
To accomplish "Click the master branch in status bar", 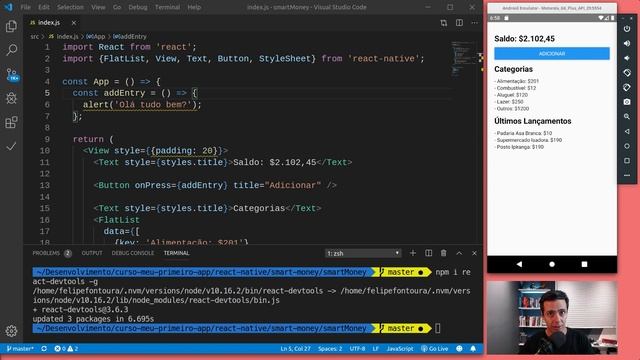I will [x=20, y=349].
